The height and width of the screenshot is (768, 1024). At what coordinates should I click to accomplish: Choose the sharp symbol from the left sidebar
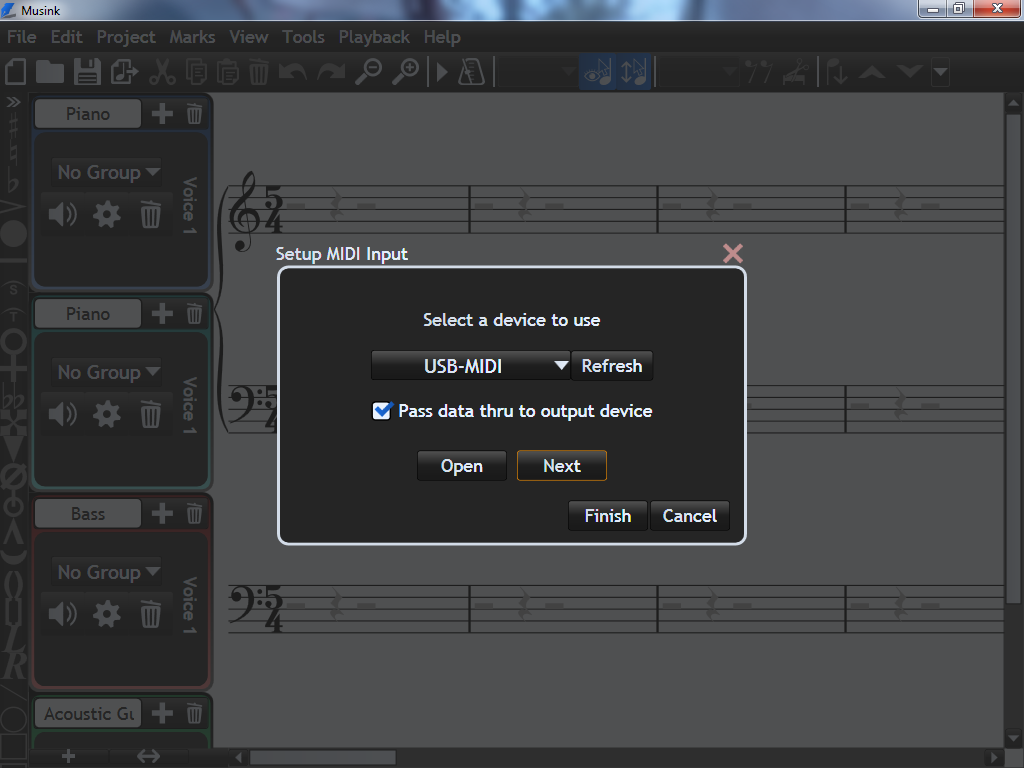(13, 125)
